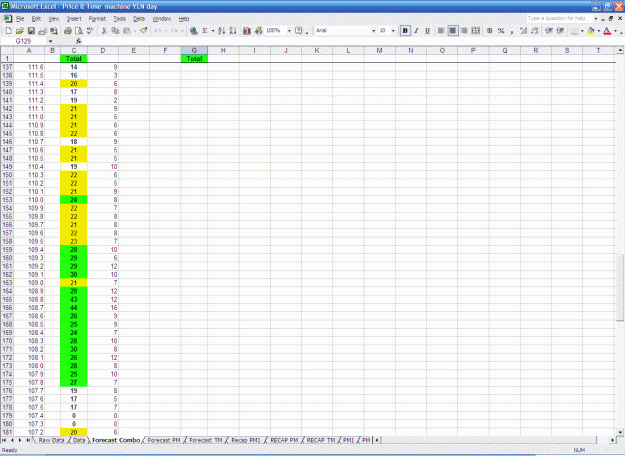Image resolution: width=625 pixels, height=456 pixels.
Task: Click the Print icon in the toolbar
Action: tap(68, 31)
